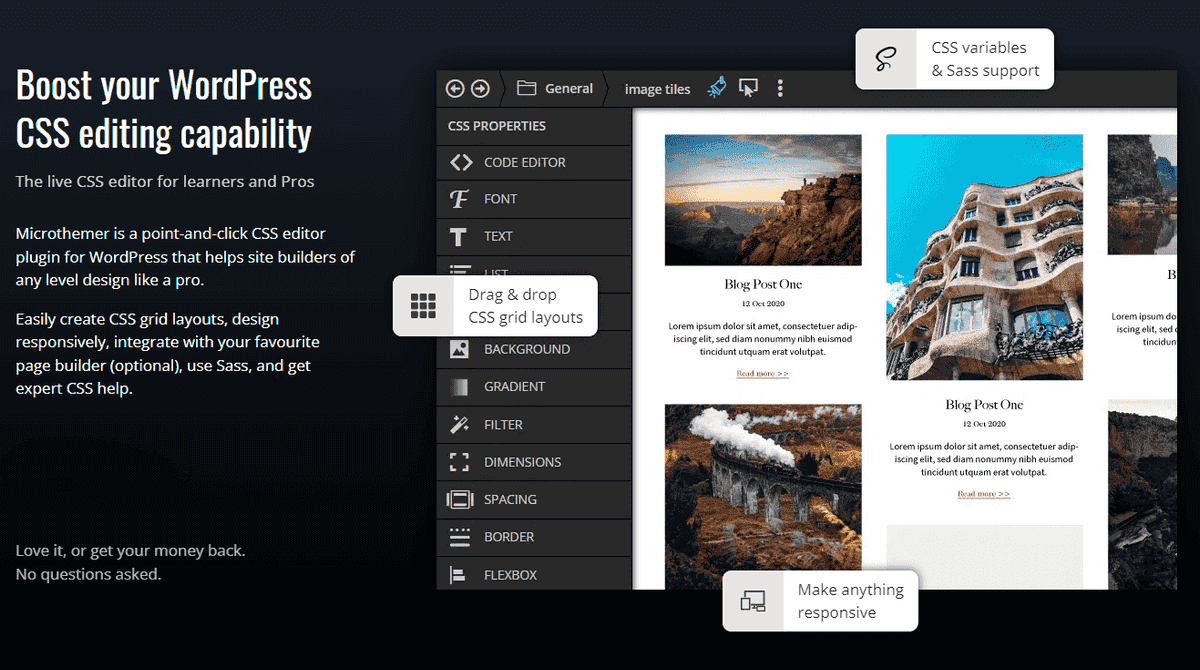Click the 12 Oct 2020 date under cliff photo
The height and width of the screenshot is (670, 1200).
point(763,303)
